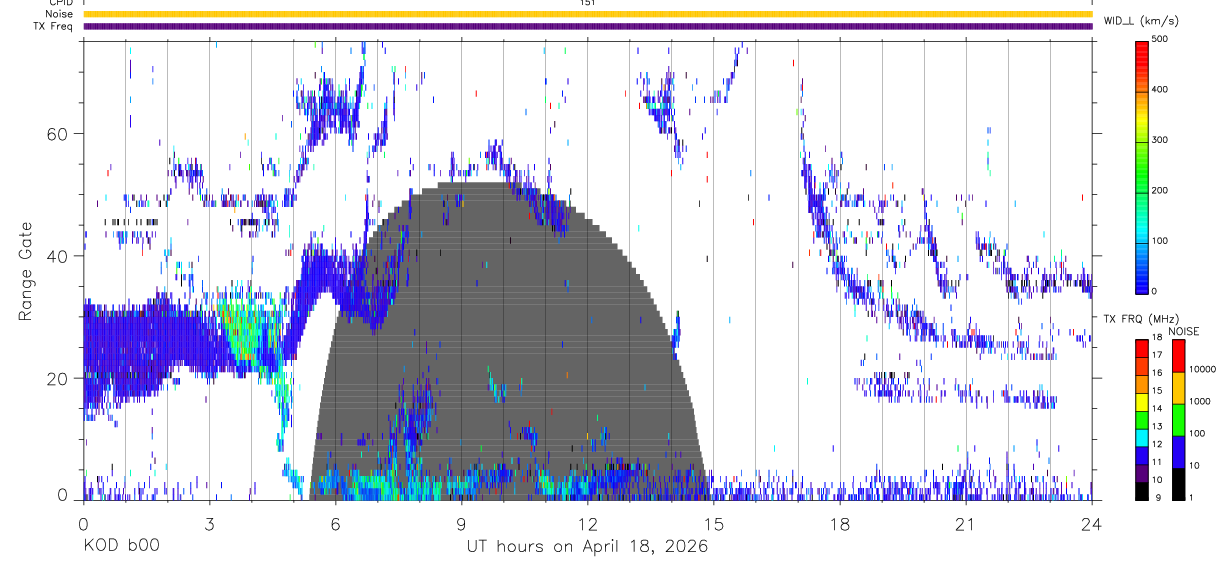Click the 21 tick label on the UT hours axis

pyautogui.click(x=966, y=523)
